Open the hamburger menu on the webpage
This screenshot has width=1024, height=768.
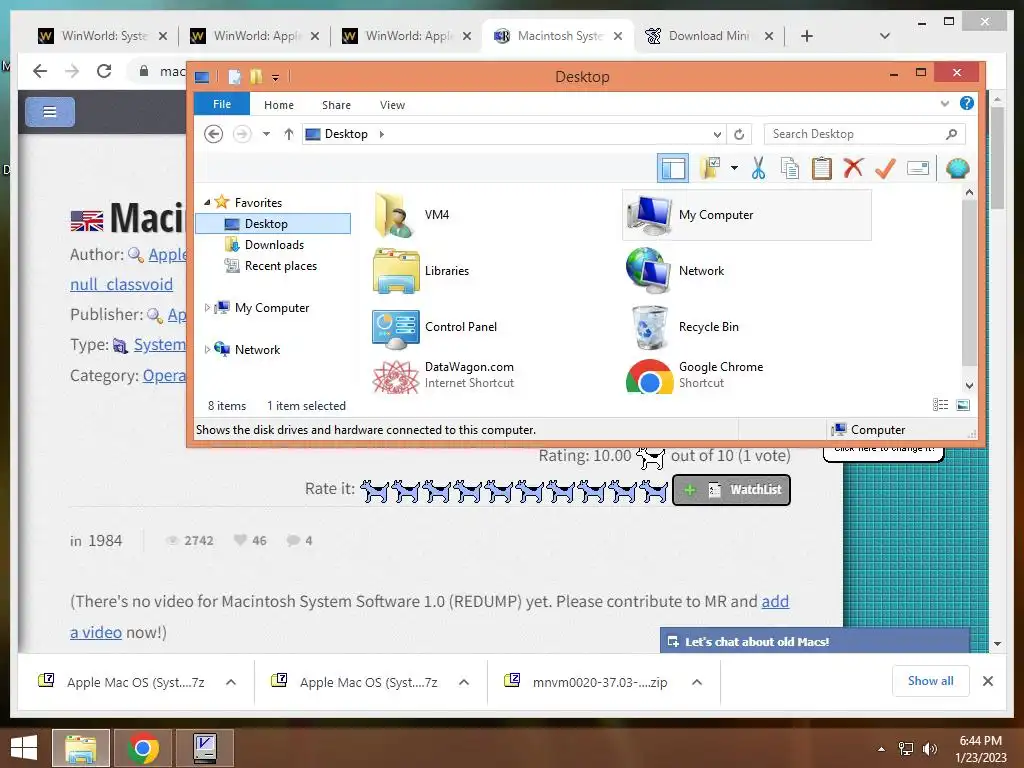(50, 112)
